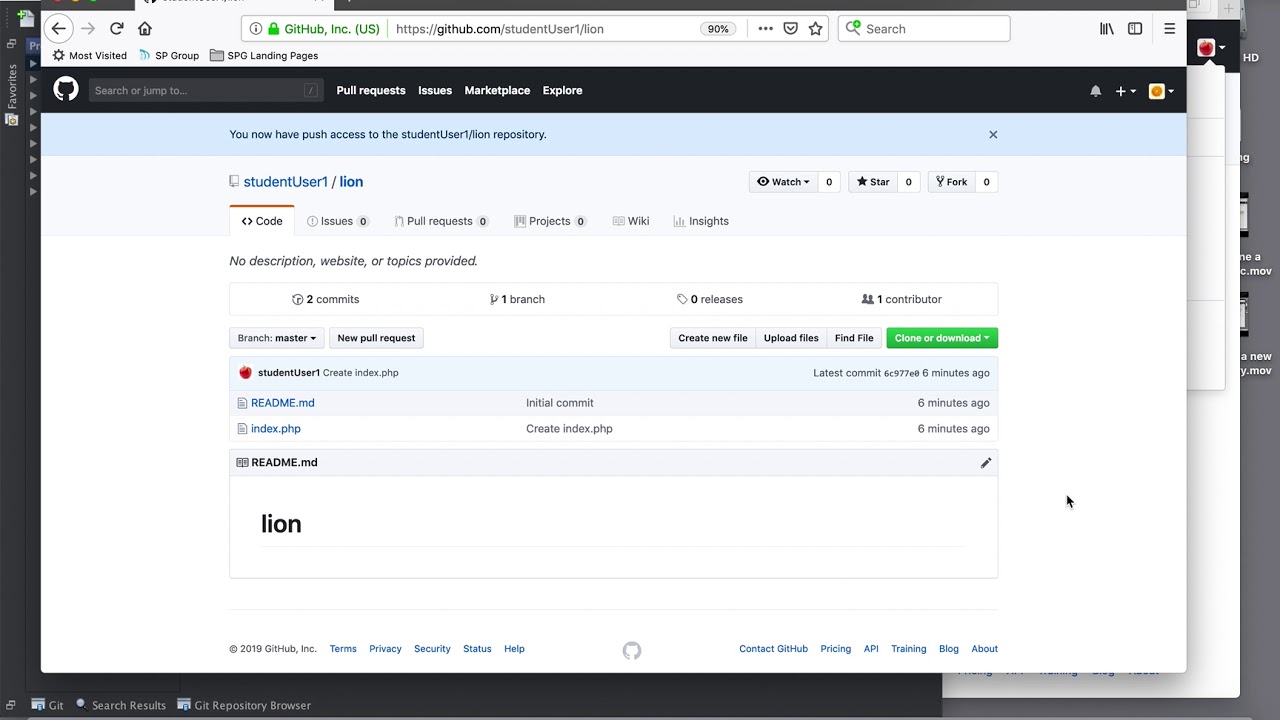Open Issues in the top navigation
1280x720 pixels.
point(435,90)
